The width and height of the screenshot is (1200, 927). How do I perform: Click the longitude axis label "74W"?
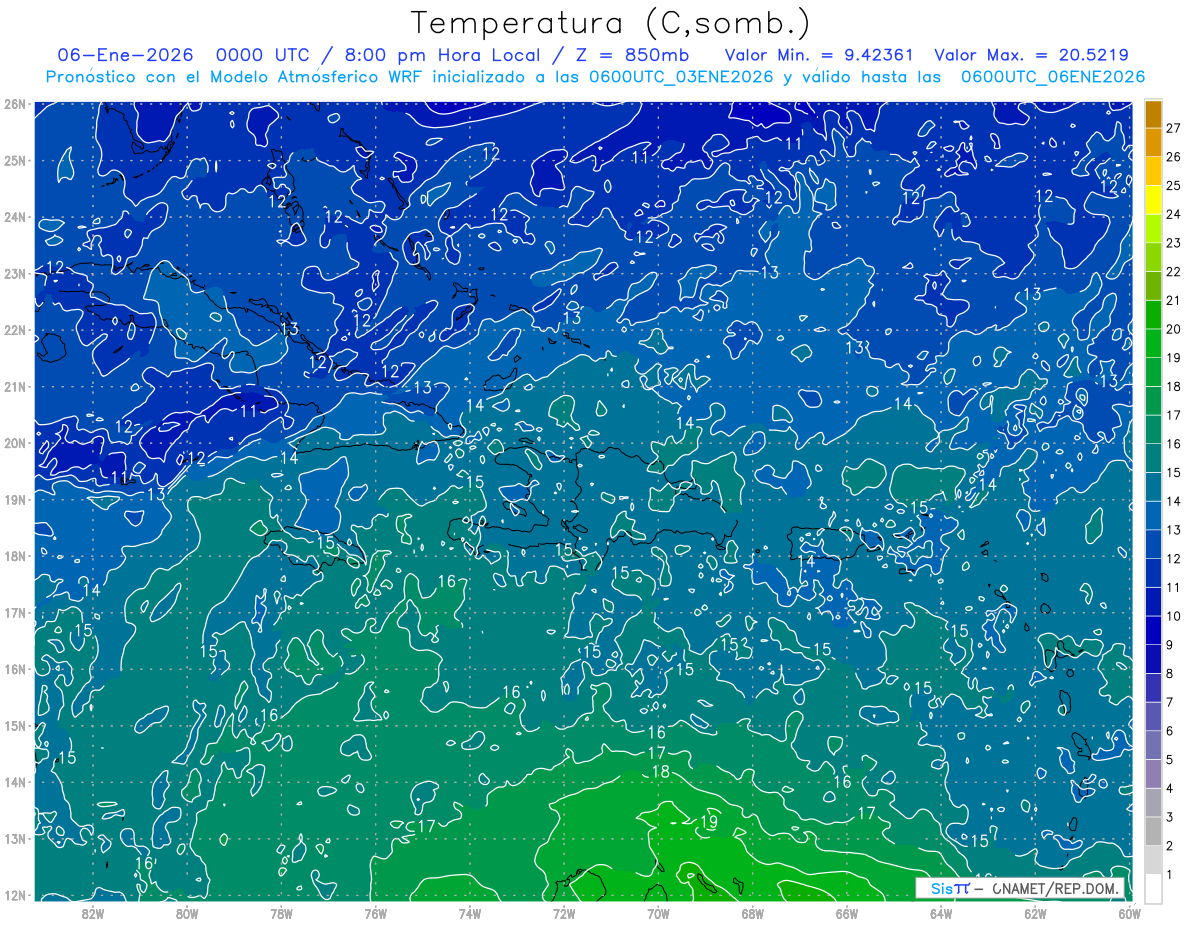click(470, 914)
